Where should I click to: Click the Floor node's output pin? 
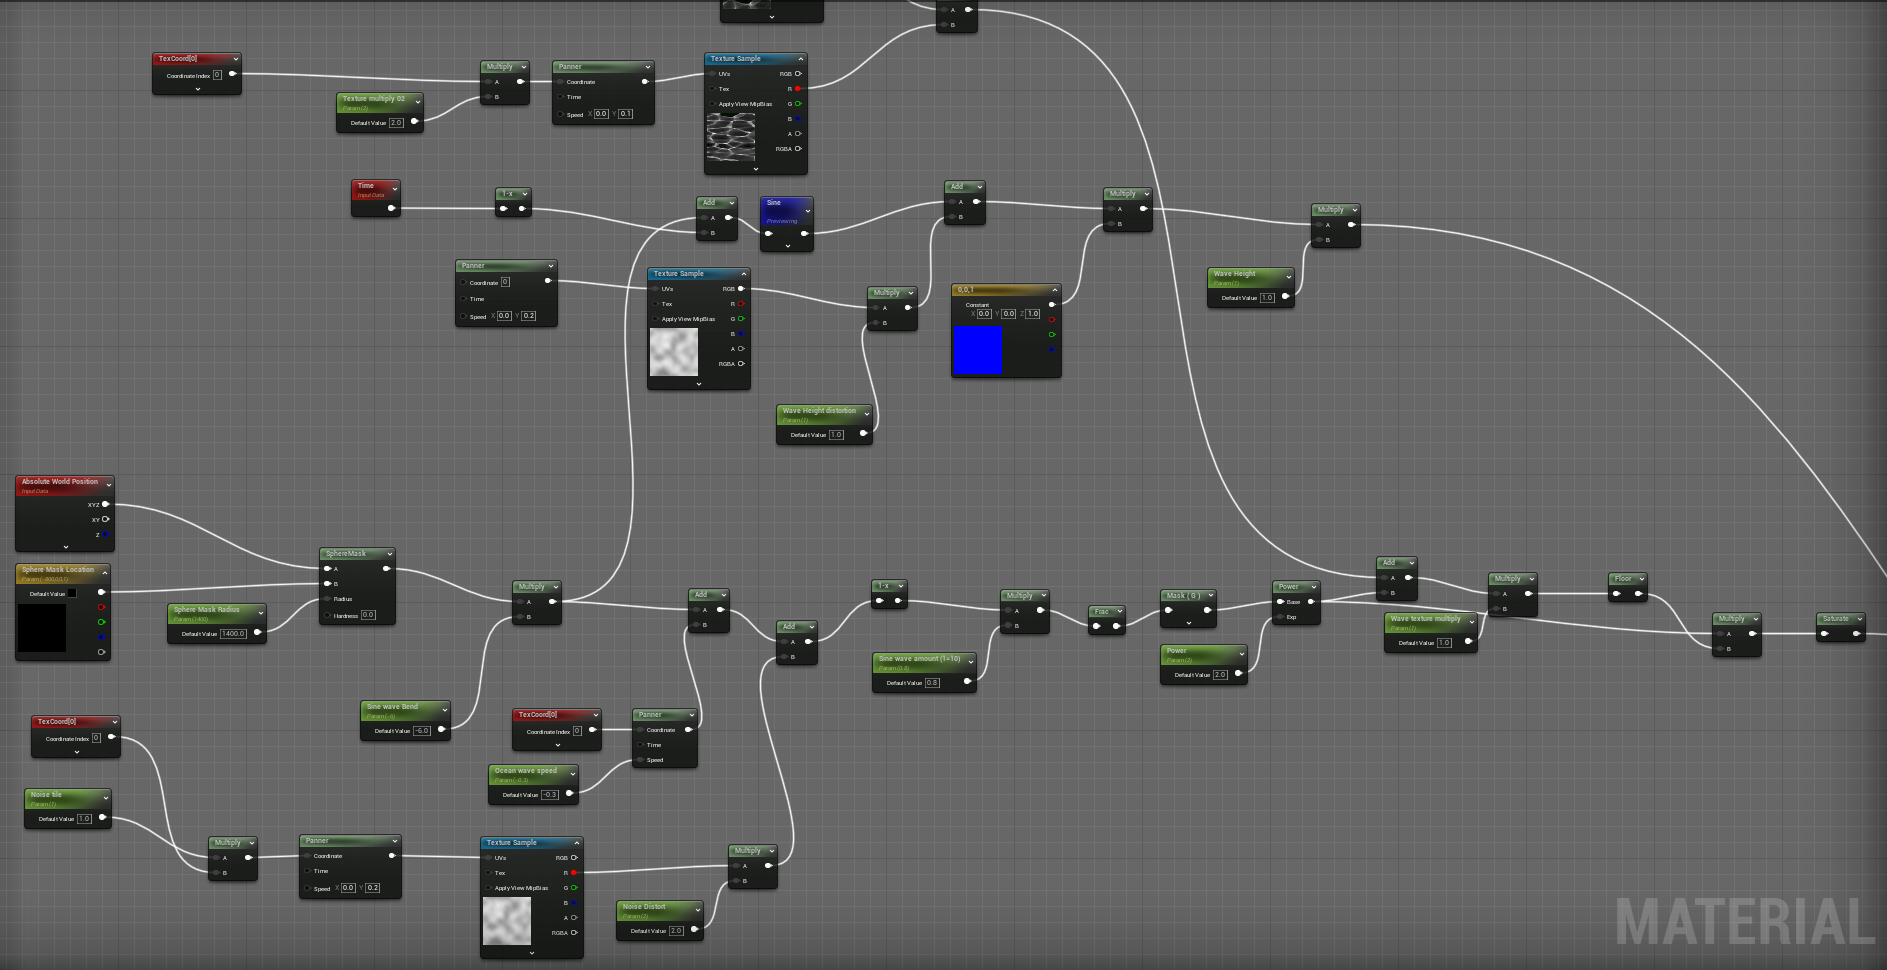point(1638,594)
